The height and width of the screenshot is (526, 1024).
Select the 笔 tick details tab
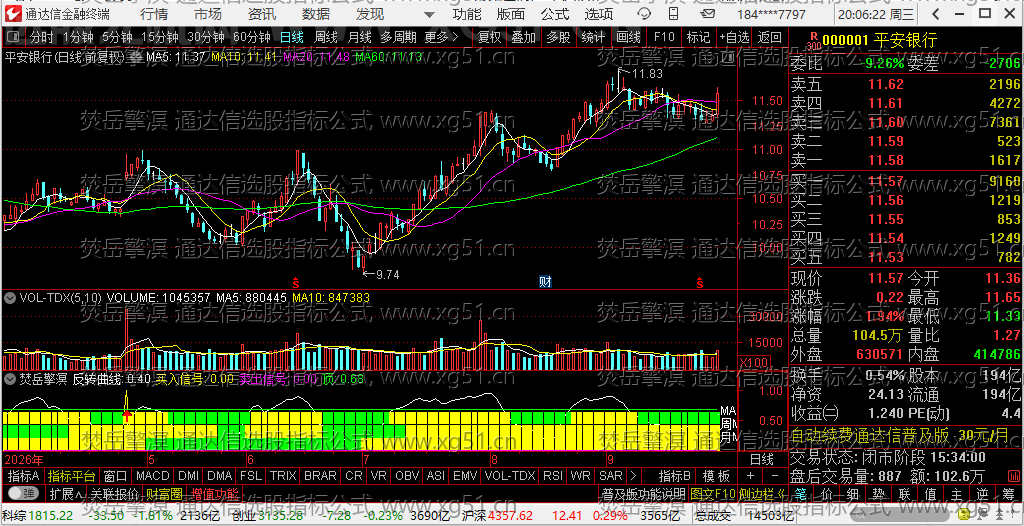800,492
